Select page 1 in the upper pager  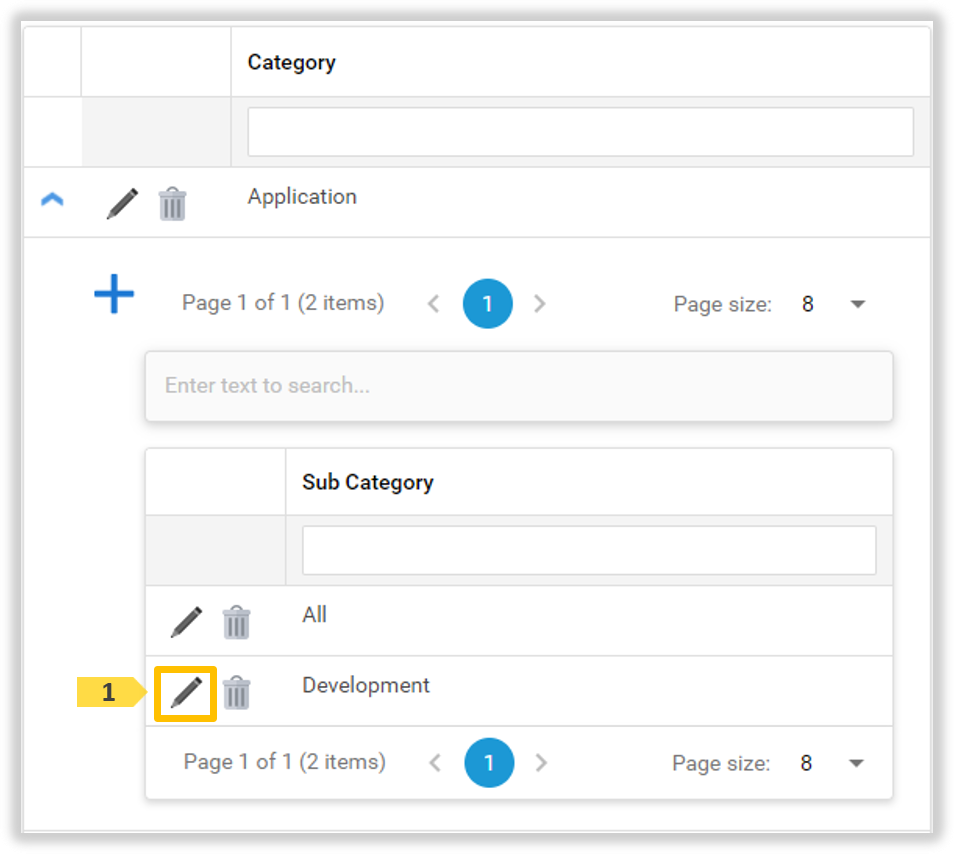click(x=487, y=304)
